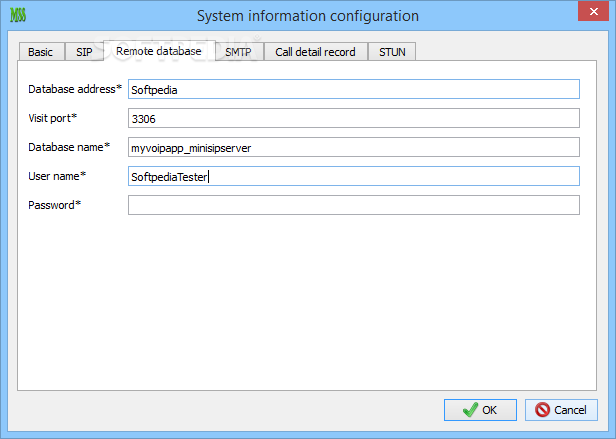
Task: Click the Visit port field showing 3306
Action: [x=354, y=118]
